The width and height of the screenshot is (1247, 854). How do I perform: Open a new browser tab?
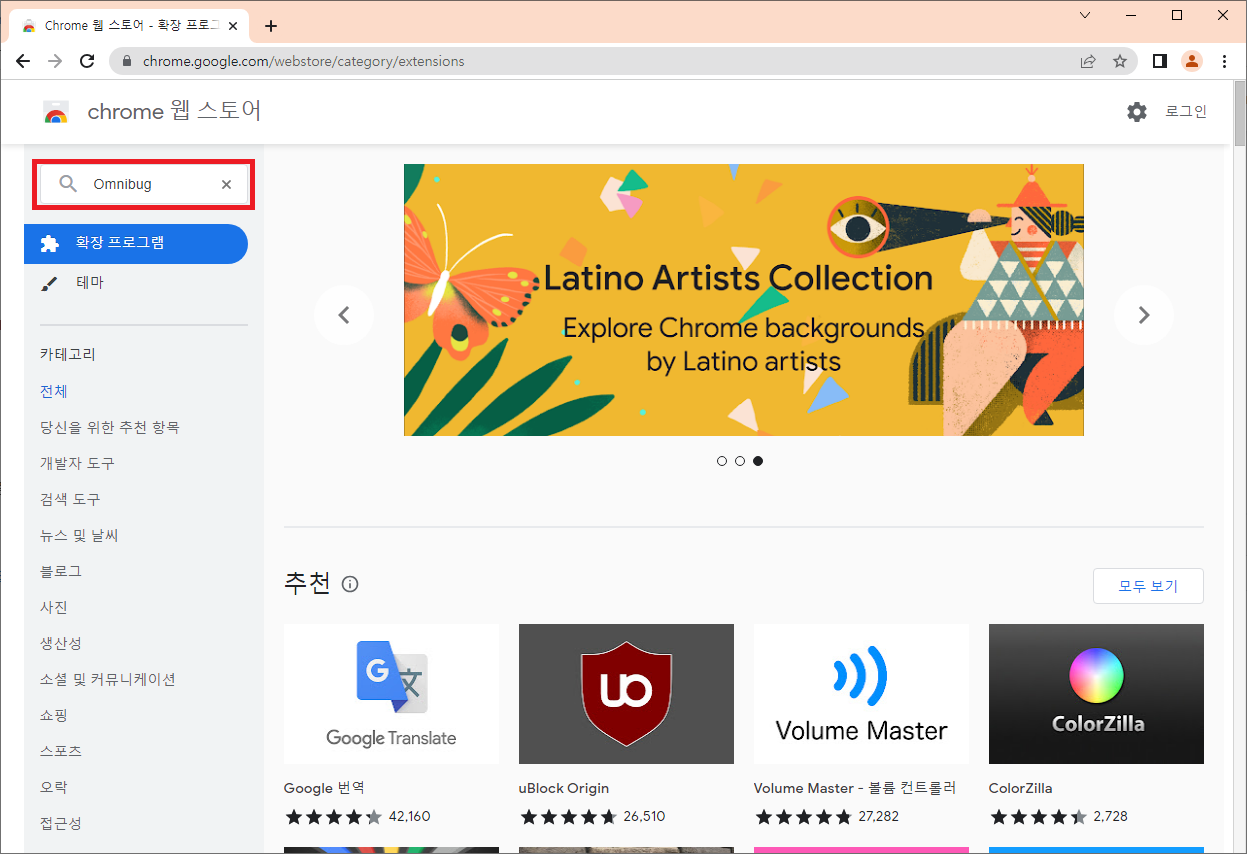click(271, 26)
